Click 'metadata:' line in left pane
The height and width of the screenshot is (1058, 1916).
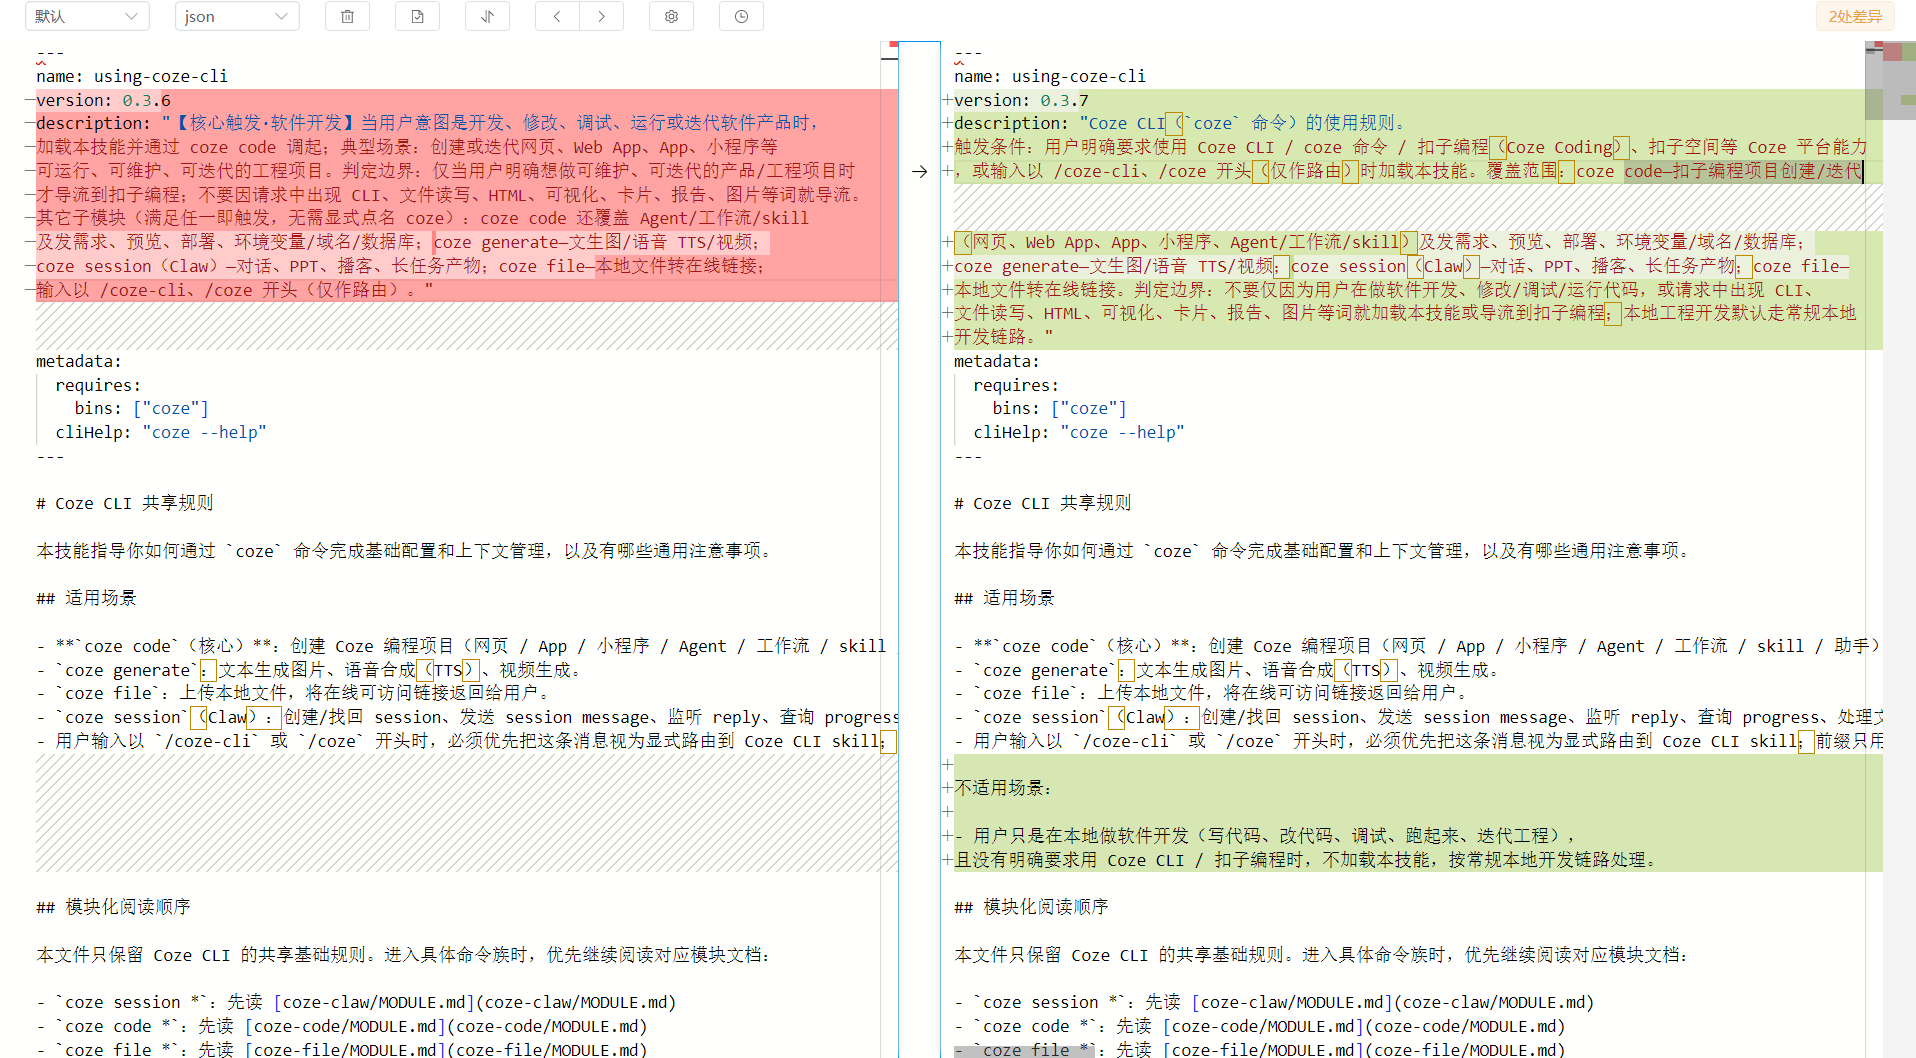(79, 361)
